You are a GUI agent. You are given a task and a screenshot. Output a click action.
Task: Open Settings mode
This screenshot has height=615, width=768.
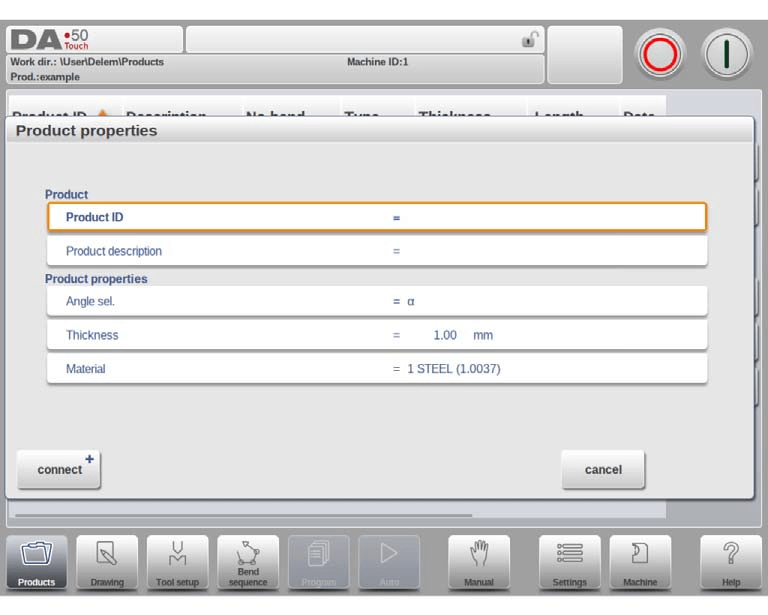tap(569, 562)
